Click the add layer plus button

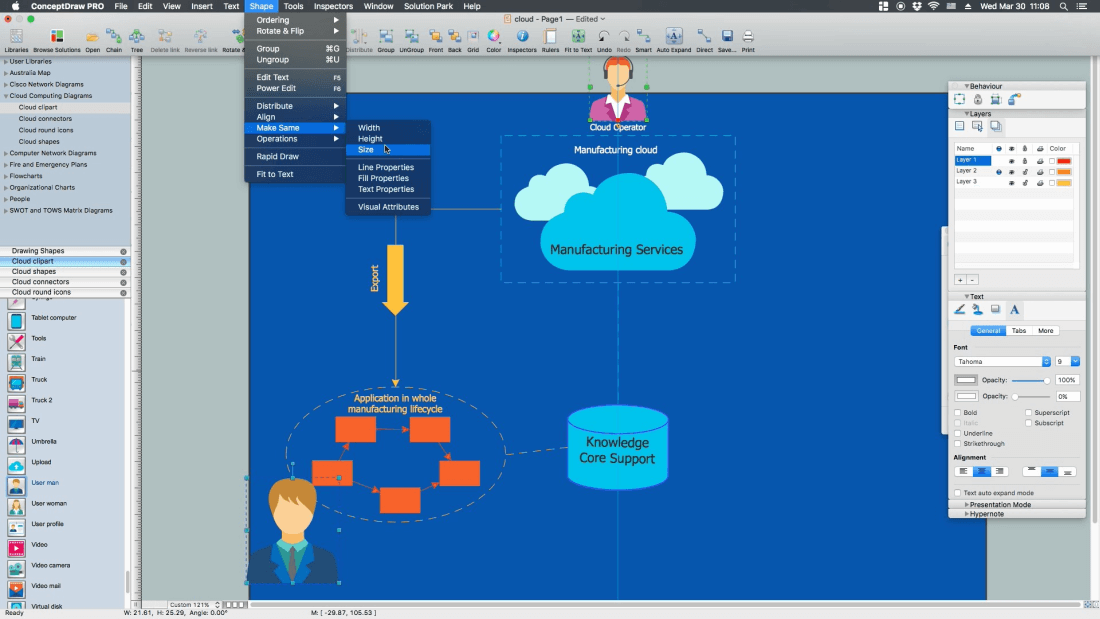click(x=960, y=280)
